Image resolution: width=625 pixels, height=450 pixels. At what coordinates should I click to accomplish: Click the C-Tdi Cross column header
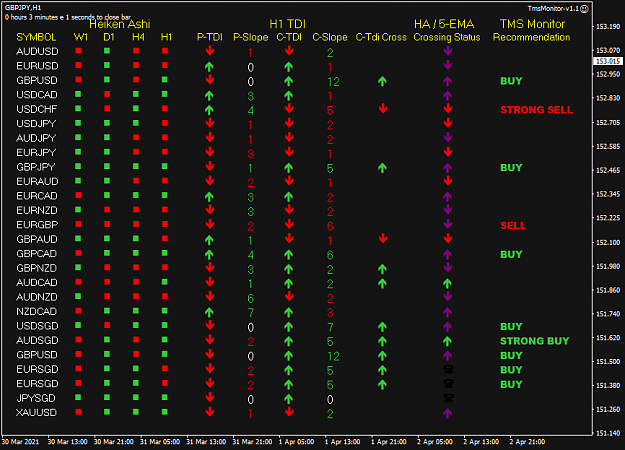(x=381, y=37)
